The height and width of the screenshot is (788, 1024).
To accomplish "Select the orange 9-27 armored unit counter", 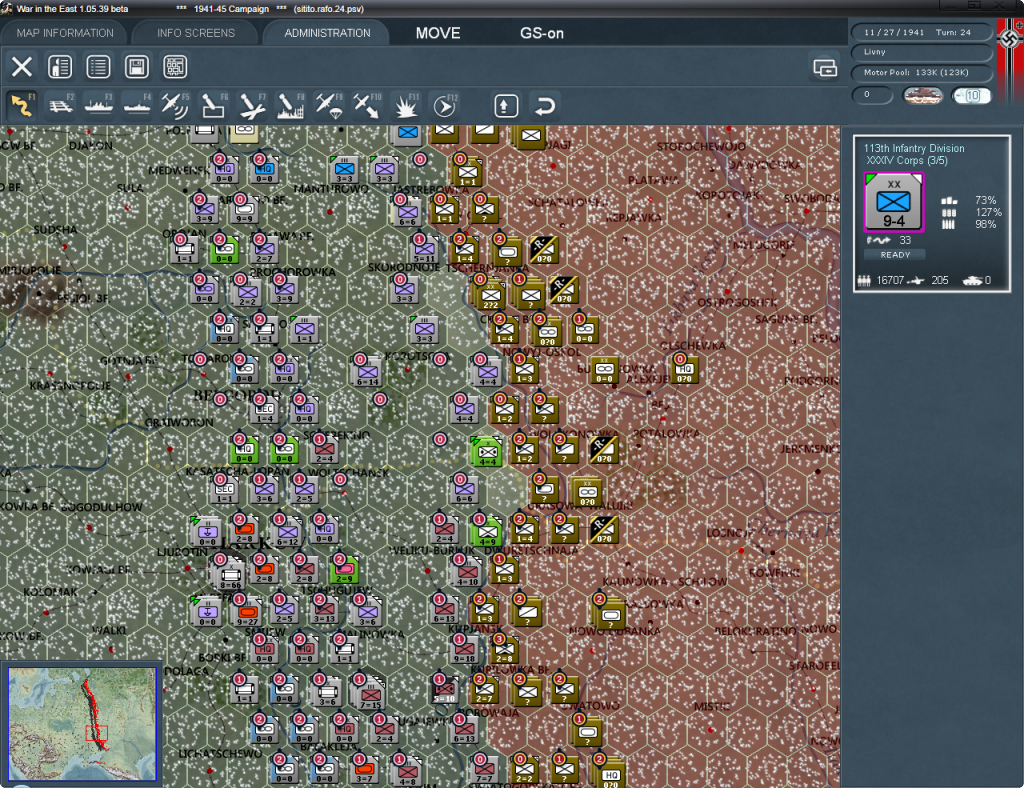I will [248, 613].
